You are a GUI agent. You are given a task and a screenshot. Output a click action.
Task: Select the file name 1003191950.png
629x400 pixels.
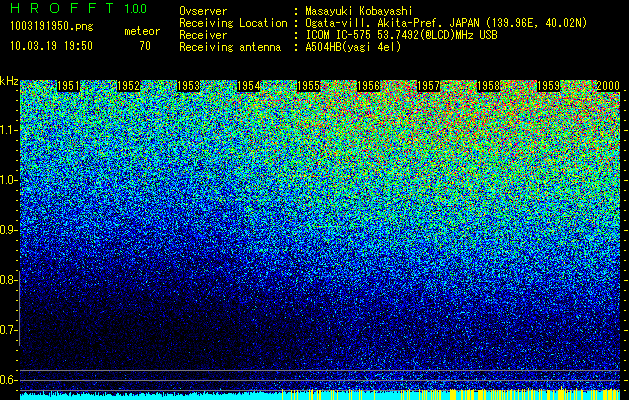(52, 26)
